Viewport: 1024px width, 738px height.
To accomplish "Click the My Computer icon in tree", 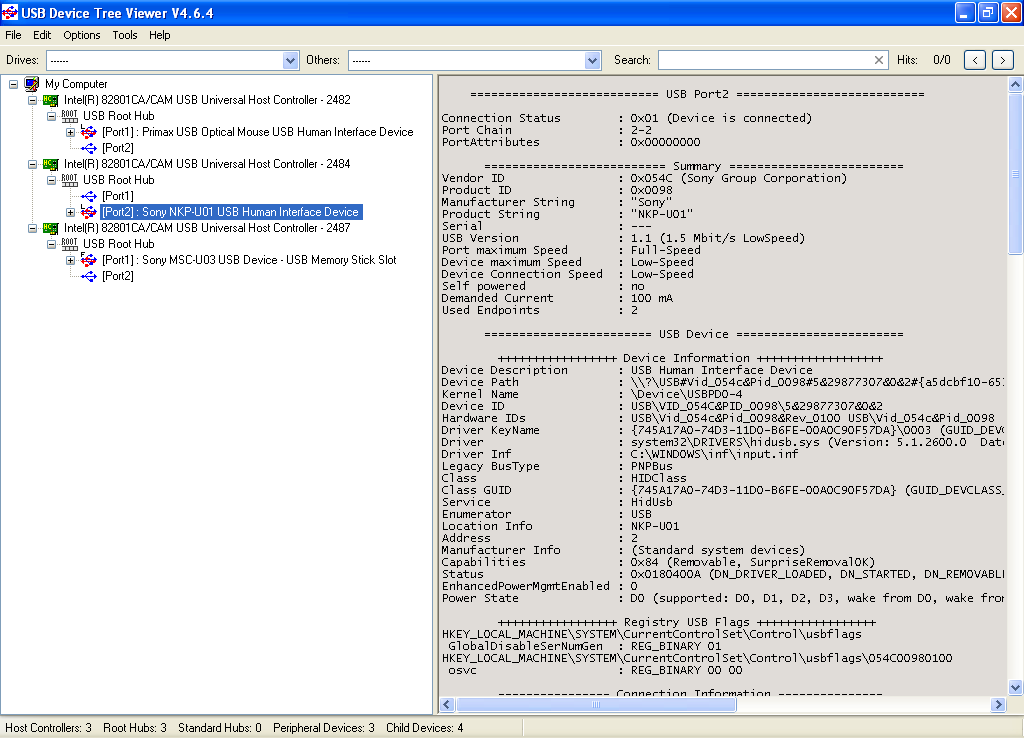I will 32,84.
